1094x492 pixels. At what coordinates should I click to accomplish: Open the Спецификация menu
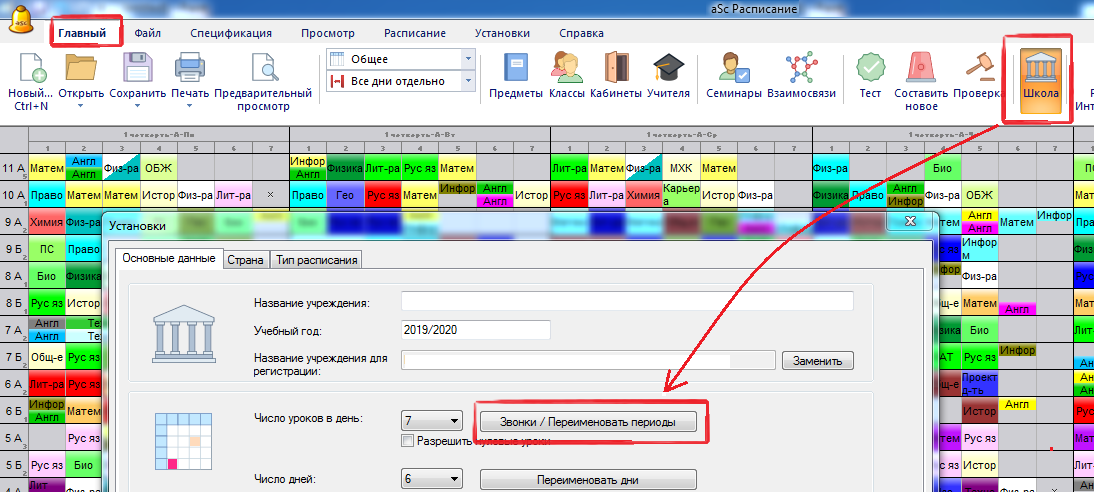231,33
